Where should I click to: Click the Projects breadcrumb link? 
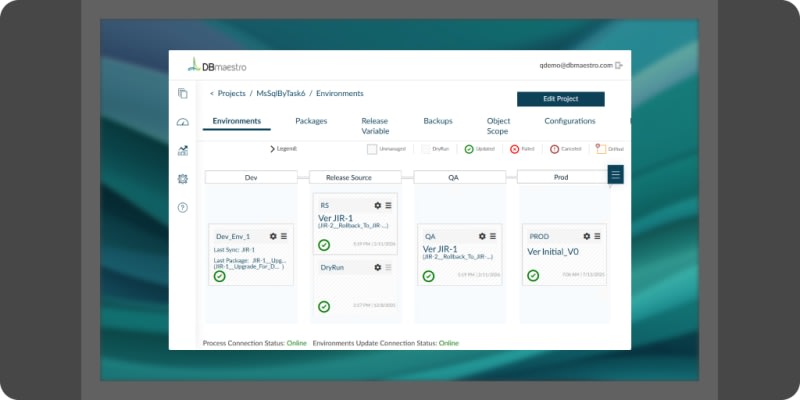click(x=232, y=93)
